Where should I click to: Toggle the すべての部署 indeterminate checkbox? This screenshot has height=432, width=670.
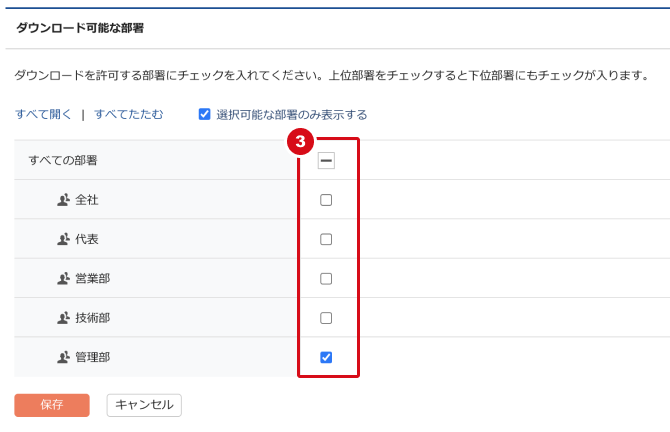[326, 160]
